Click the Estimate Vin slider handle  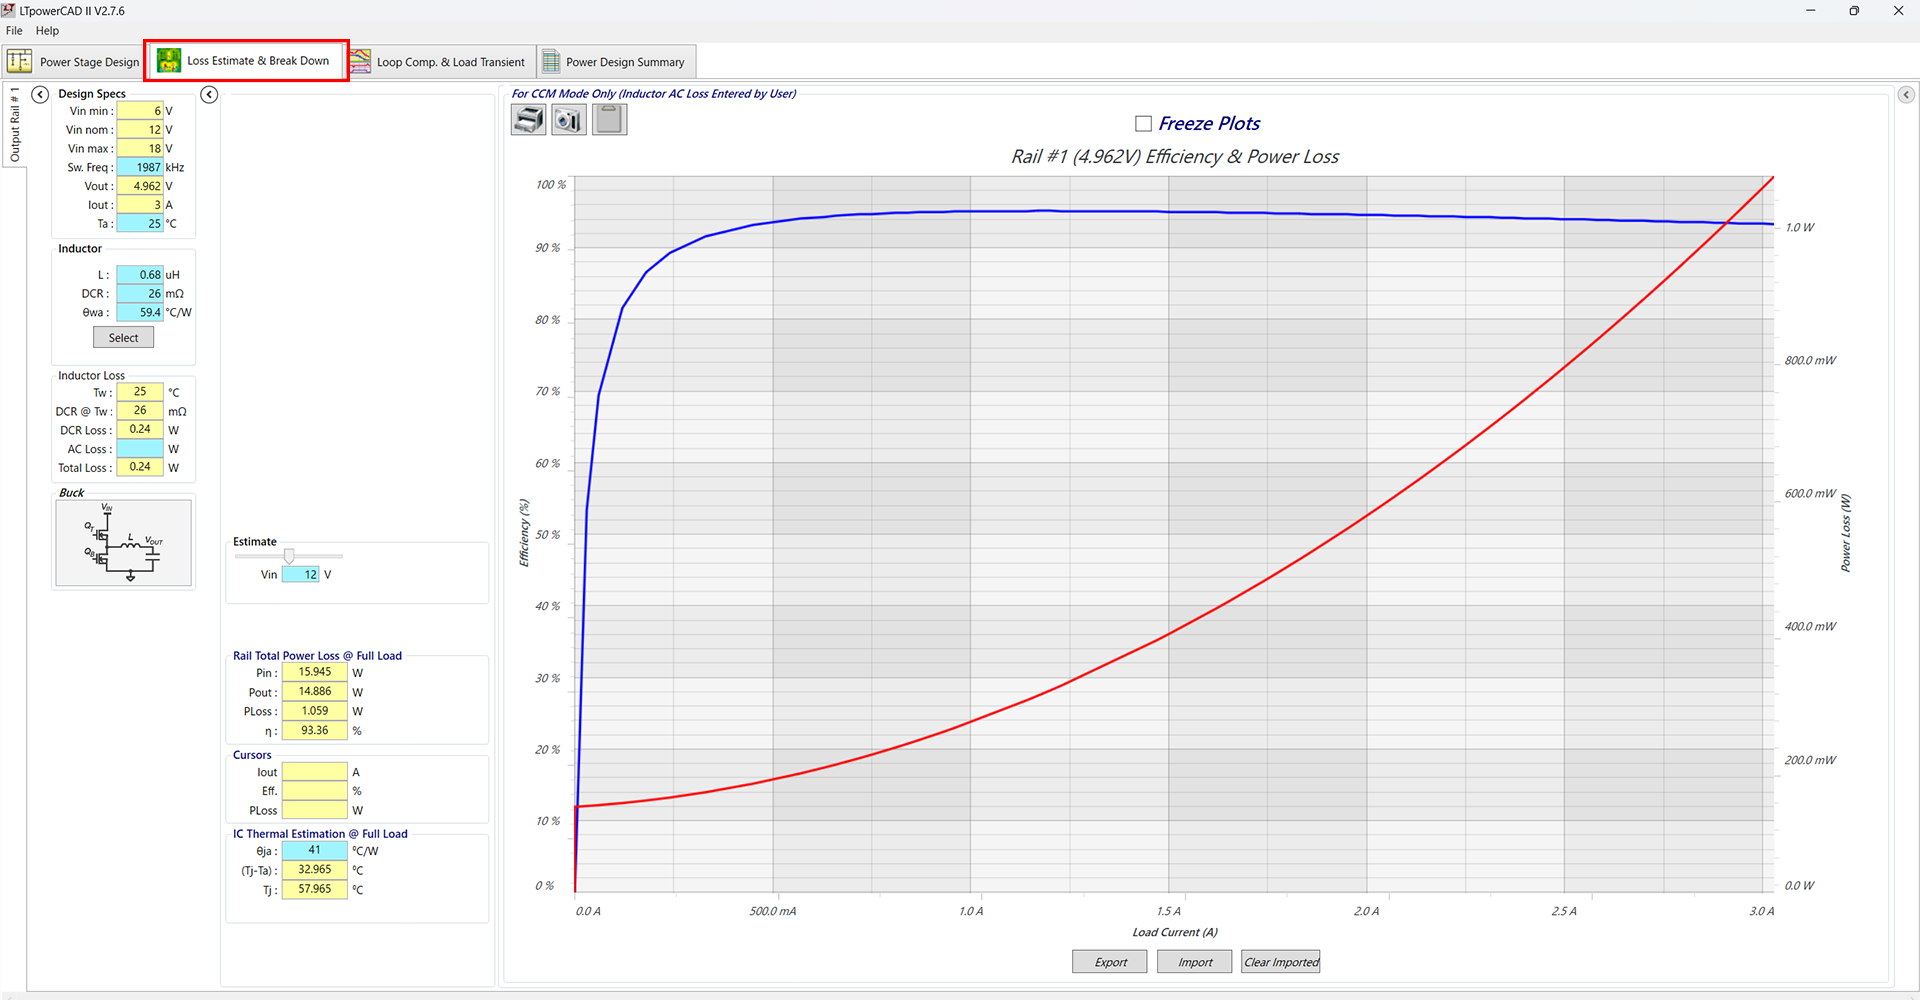pyautogui.click(x=289, y=556)
